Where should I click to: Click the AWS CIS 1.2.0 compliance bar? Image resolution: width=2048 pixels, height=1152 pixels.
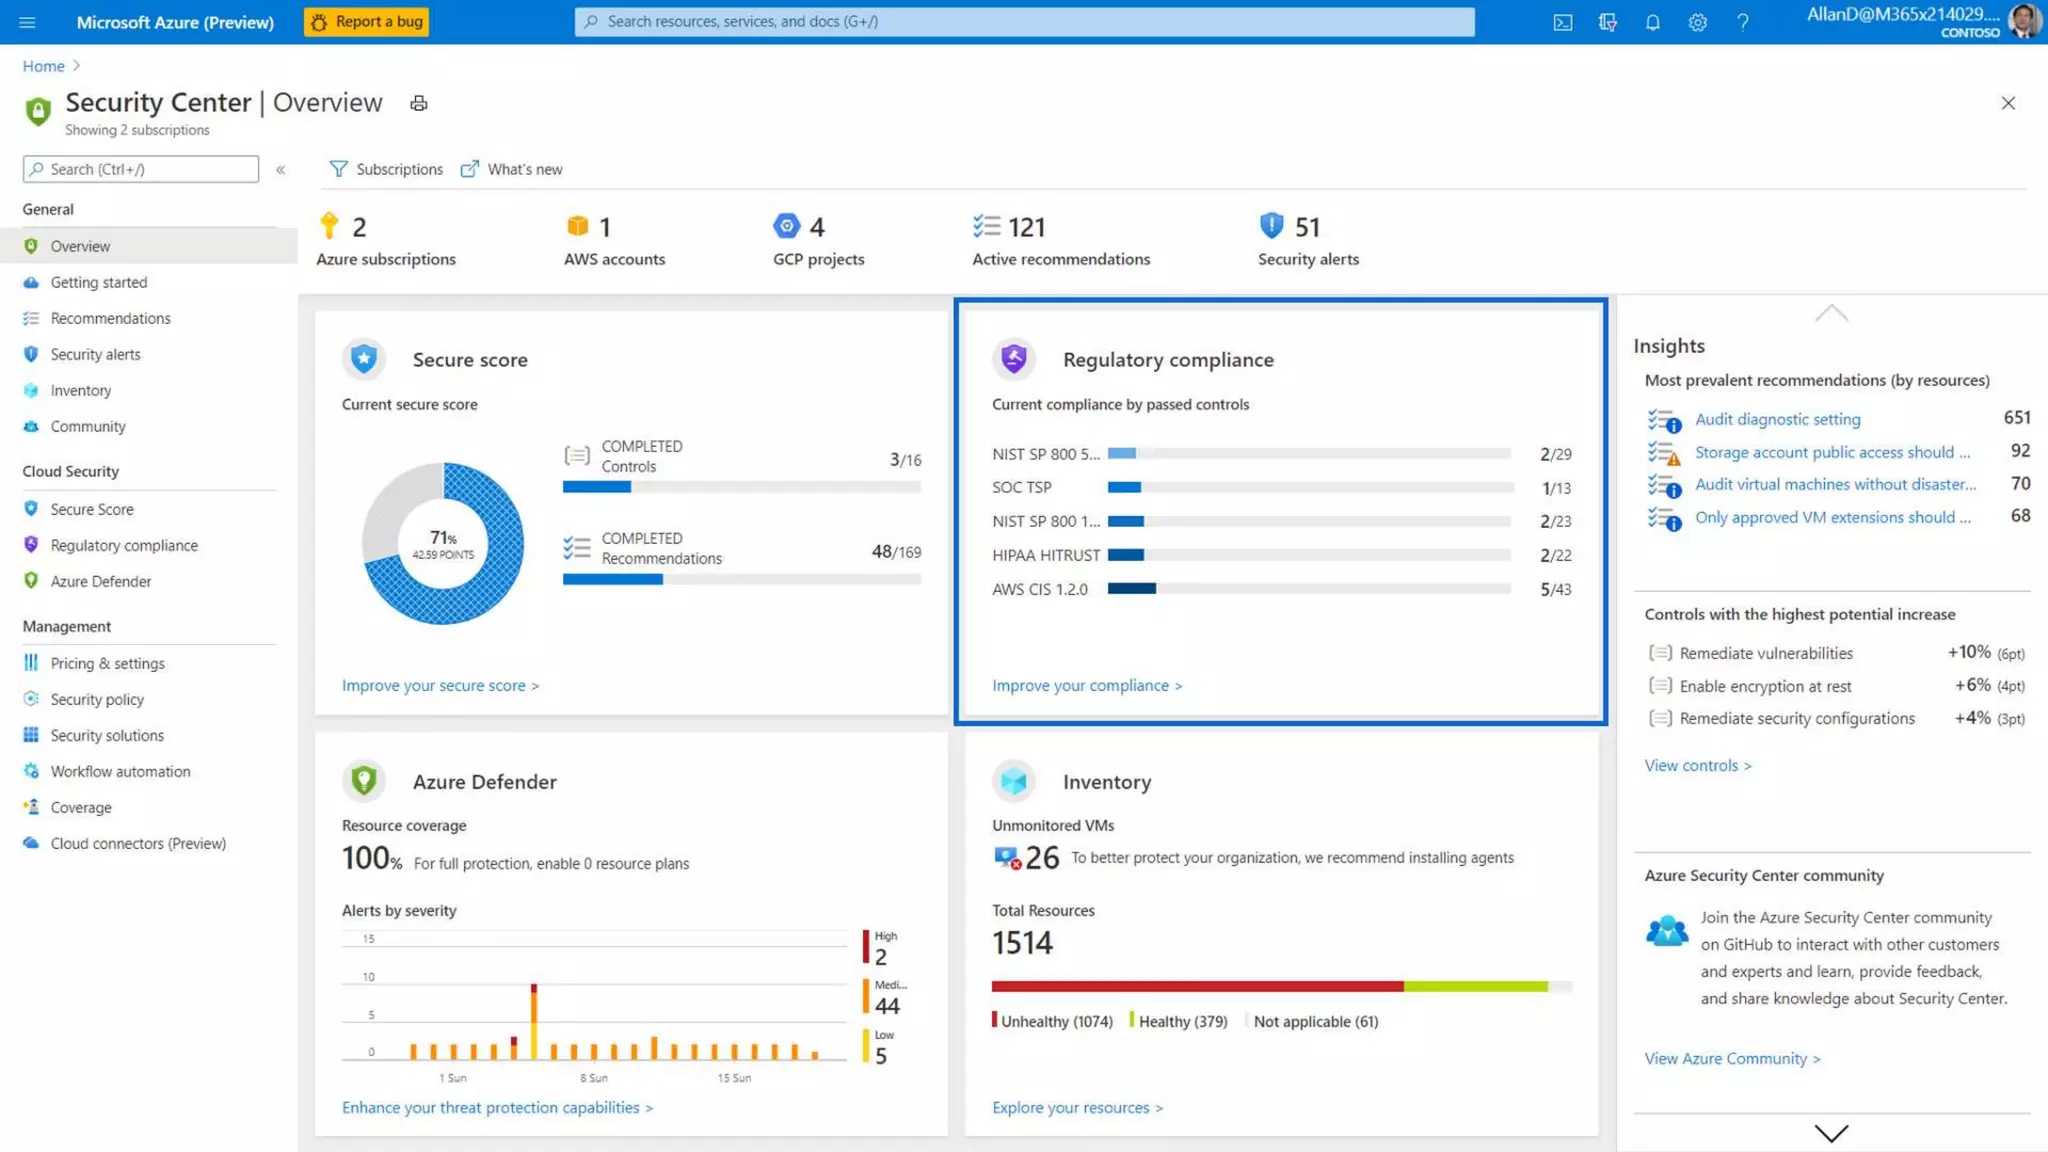(x=1308, y=589)
